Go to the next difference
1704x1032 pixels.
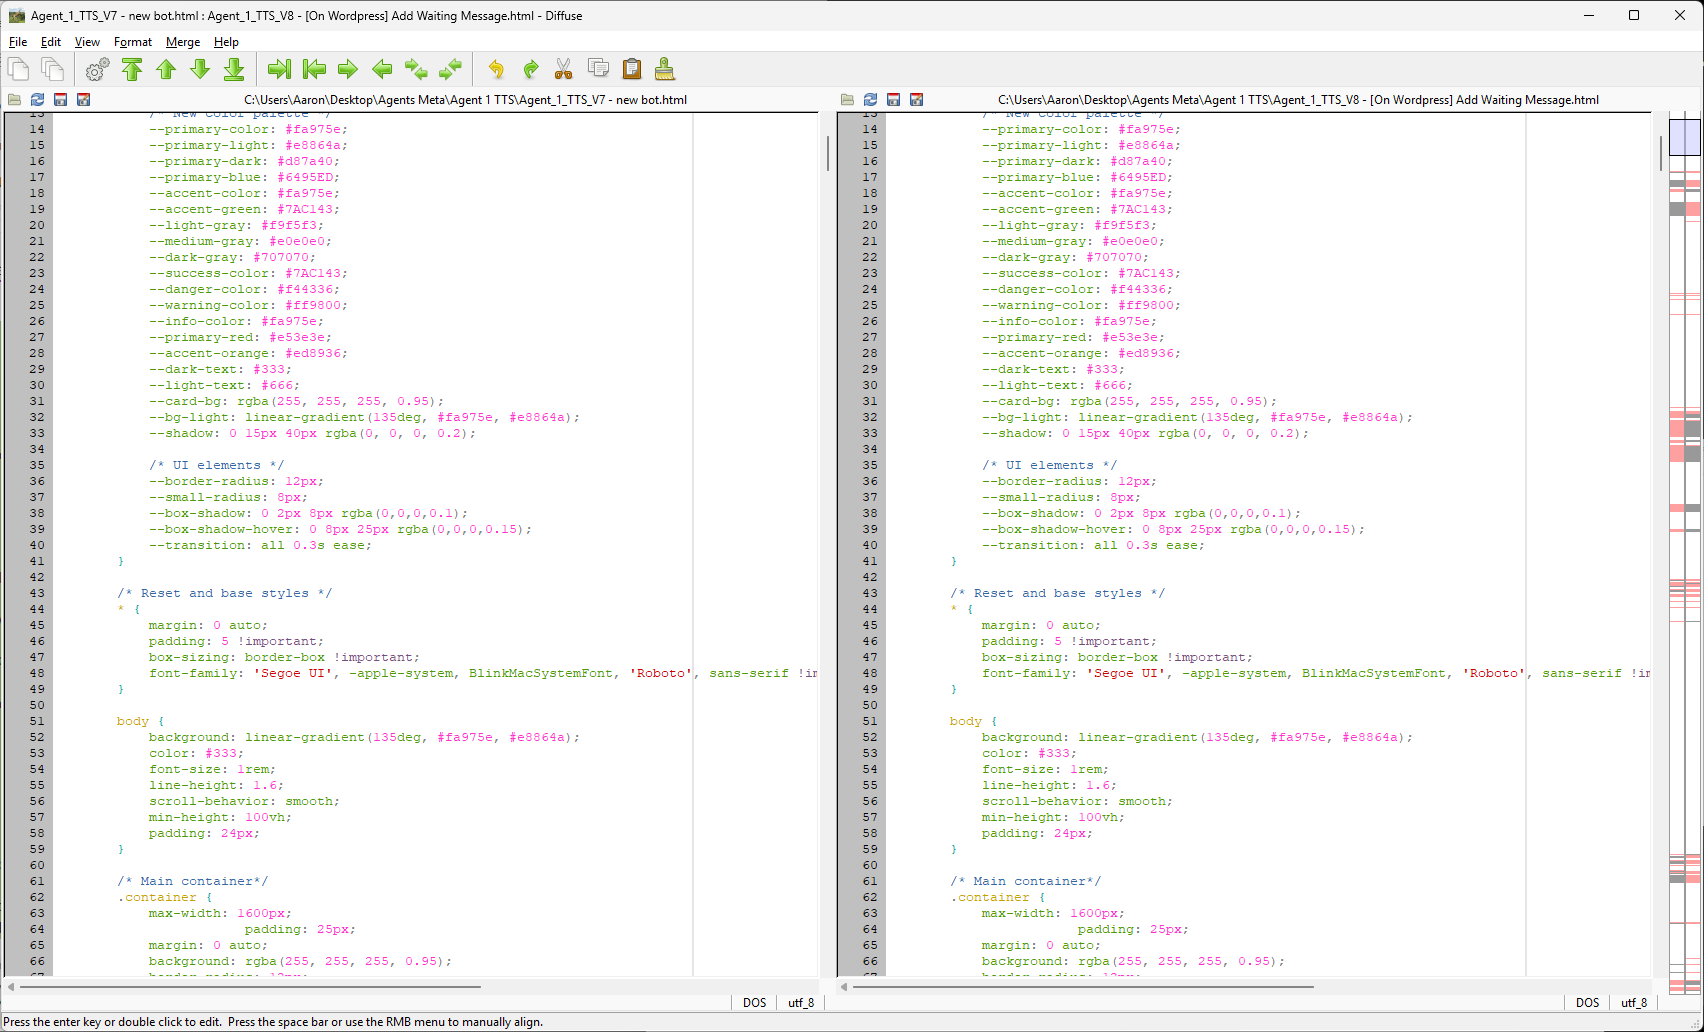200,69
